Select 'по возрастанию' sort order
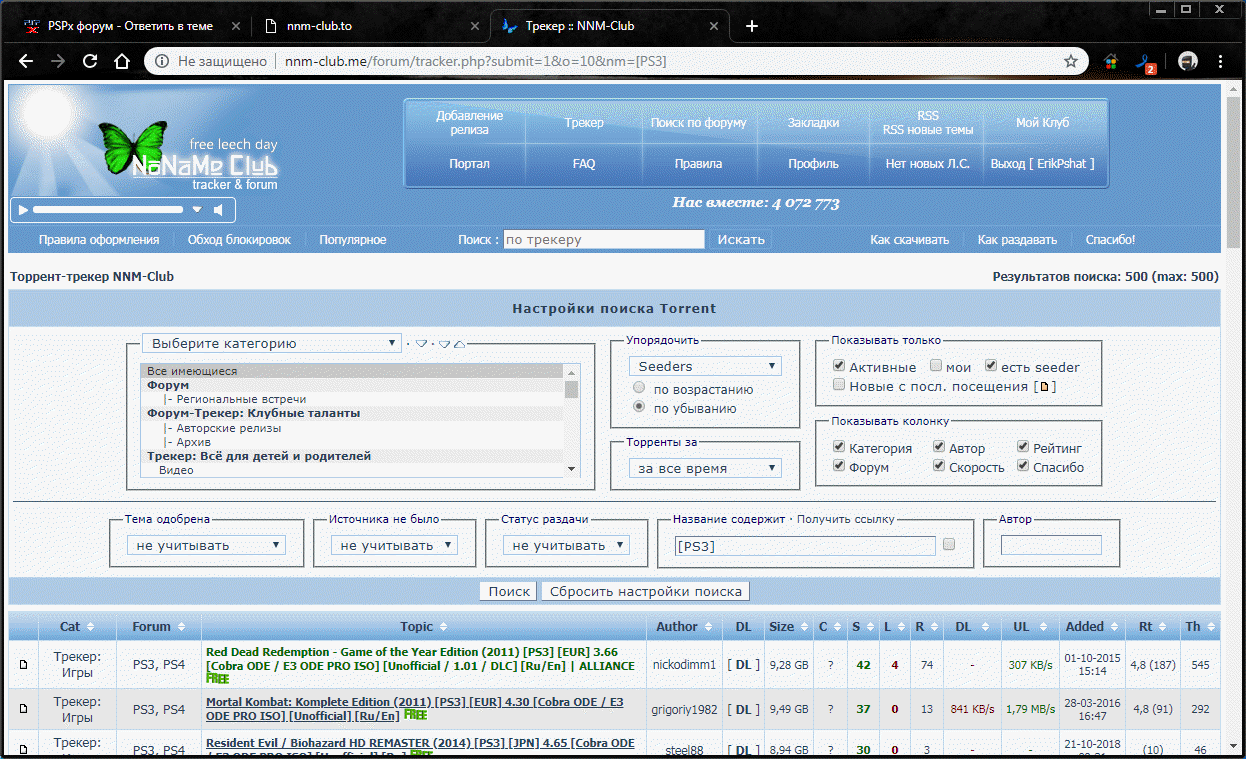The width and height of the screenshot is (1246, 759). [638, 388]
